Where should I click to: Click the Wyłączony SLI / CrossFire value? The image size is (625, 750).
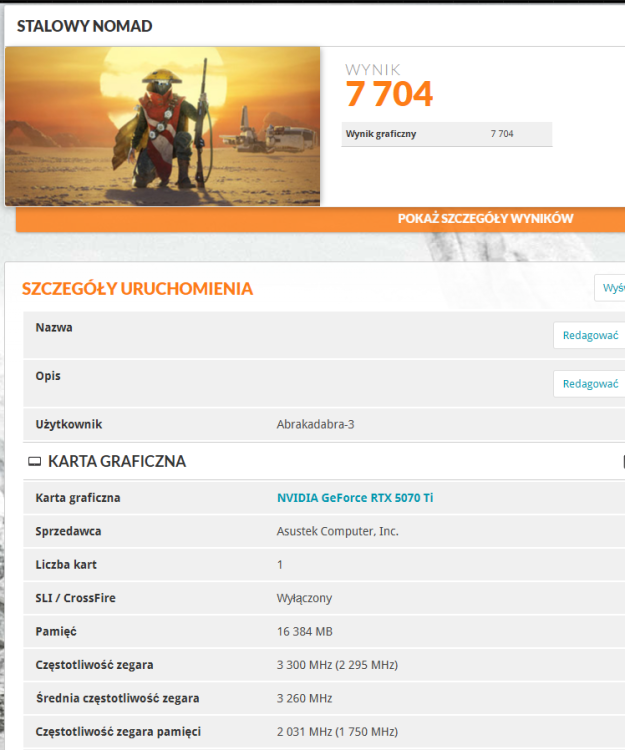point(304,598)
